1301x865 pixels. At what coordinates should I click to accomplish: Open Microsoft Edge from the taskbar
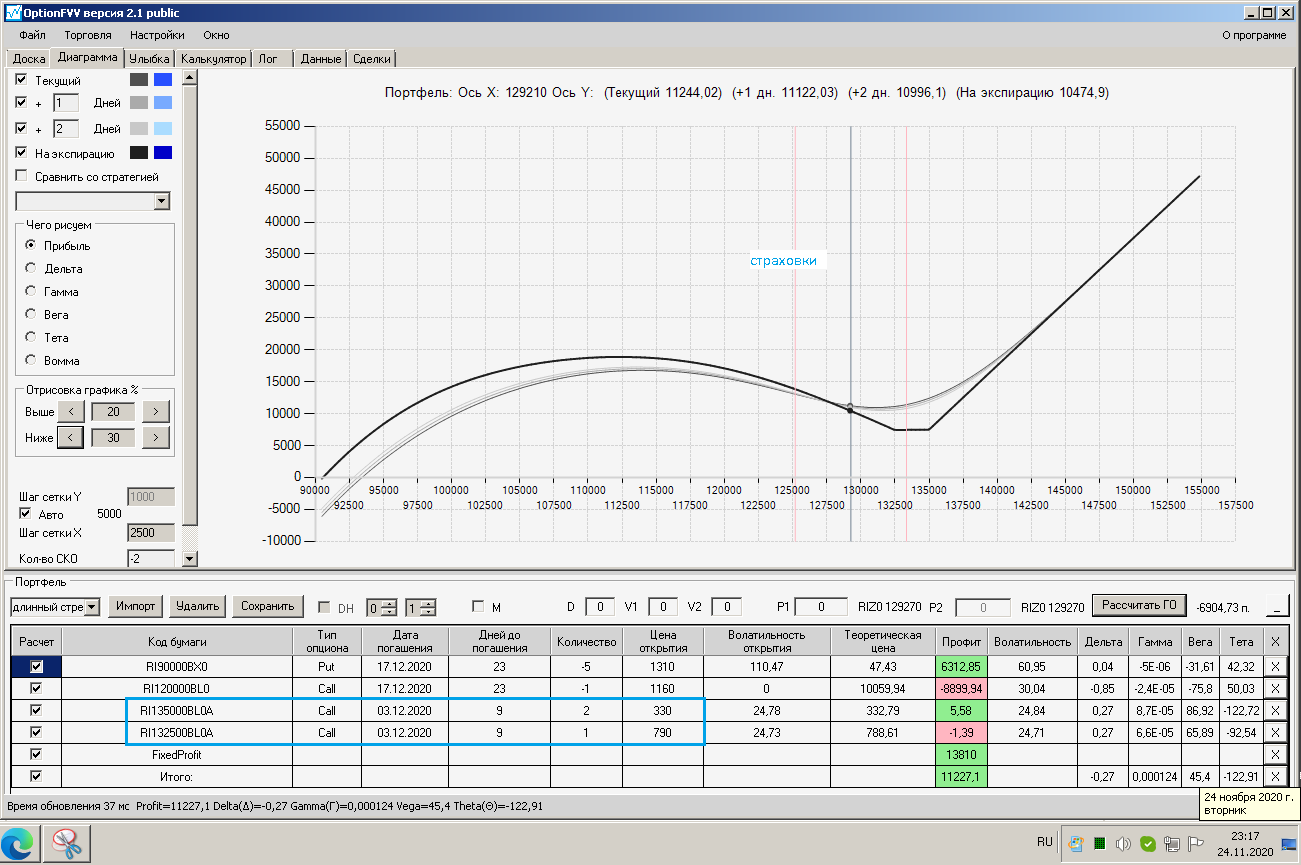click(22, 842)
